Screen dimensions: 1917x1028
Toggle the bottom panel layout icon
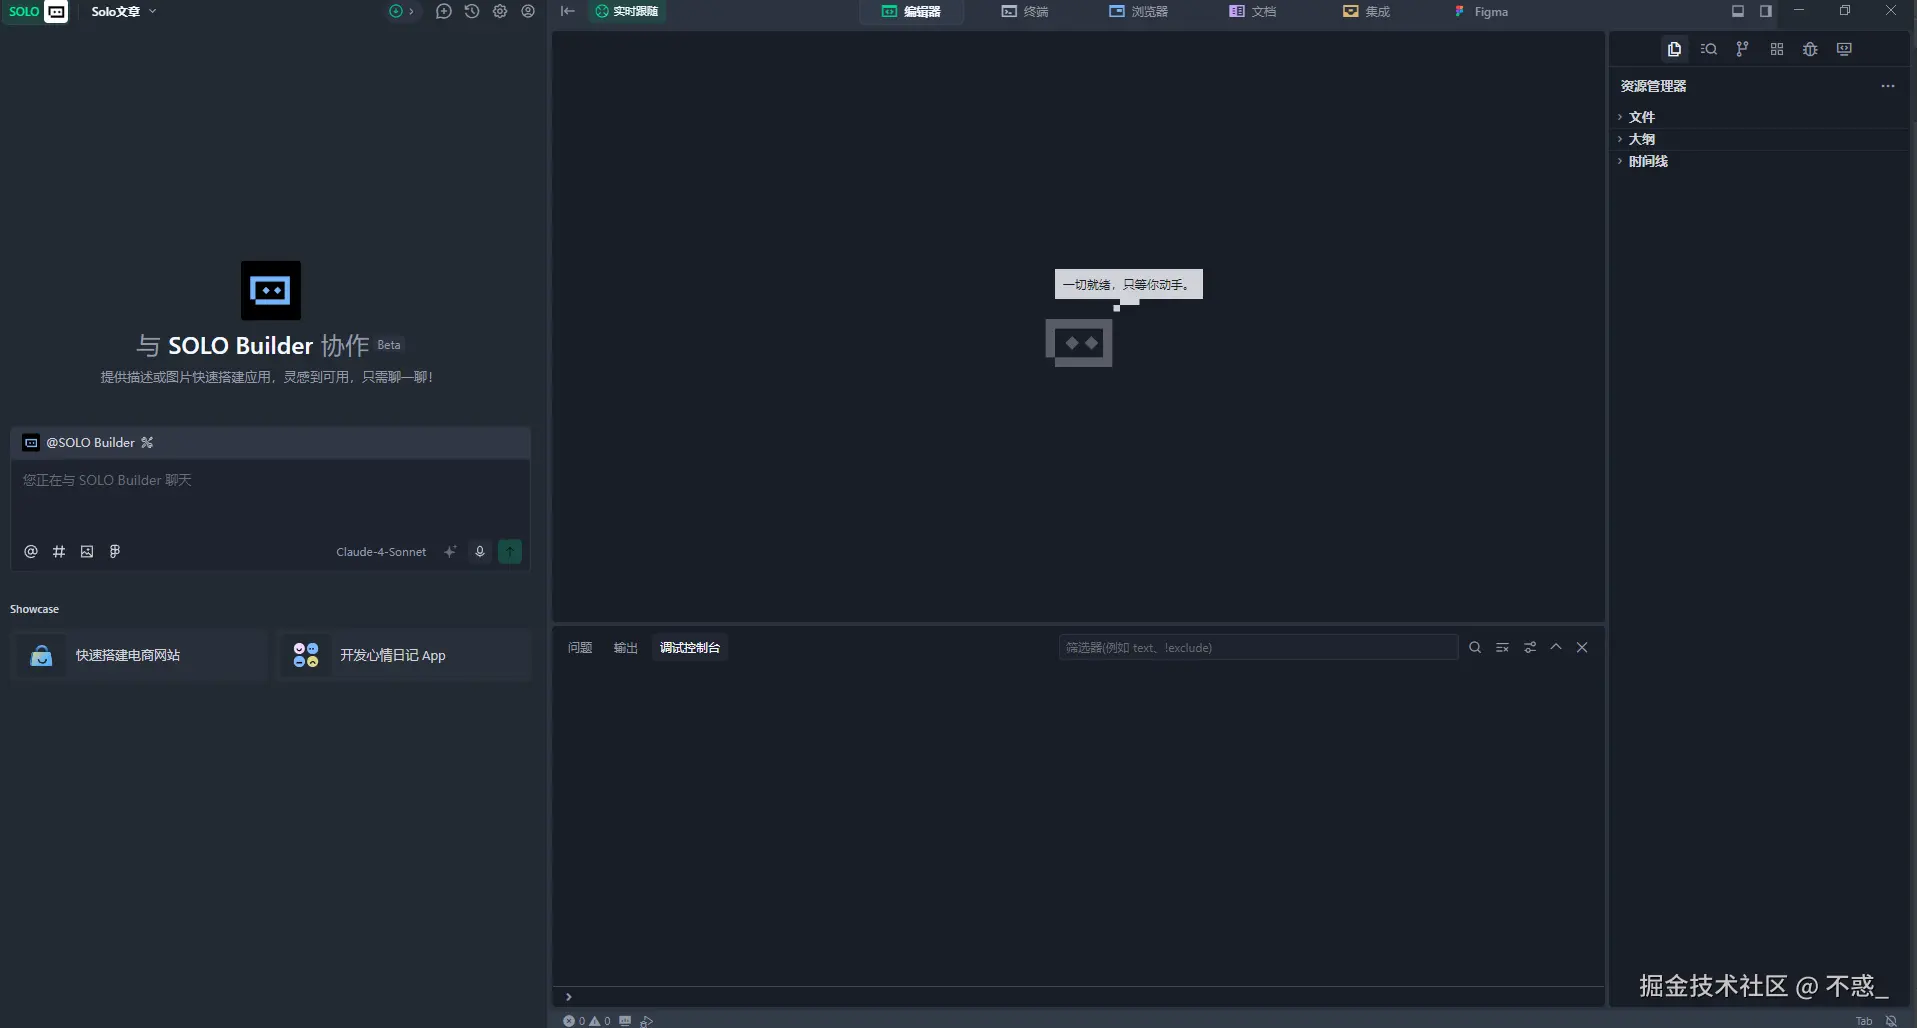tap(1738, 11)
